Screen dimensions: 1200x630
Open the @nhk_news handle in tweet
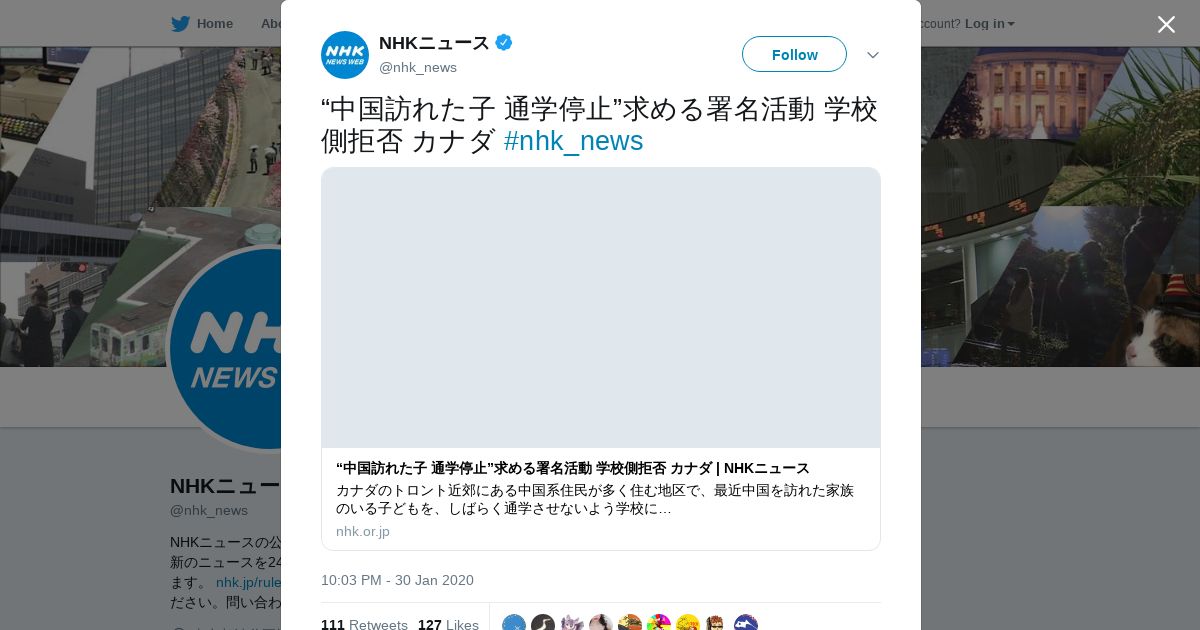[418, 67]
